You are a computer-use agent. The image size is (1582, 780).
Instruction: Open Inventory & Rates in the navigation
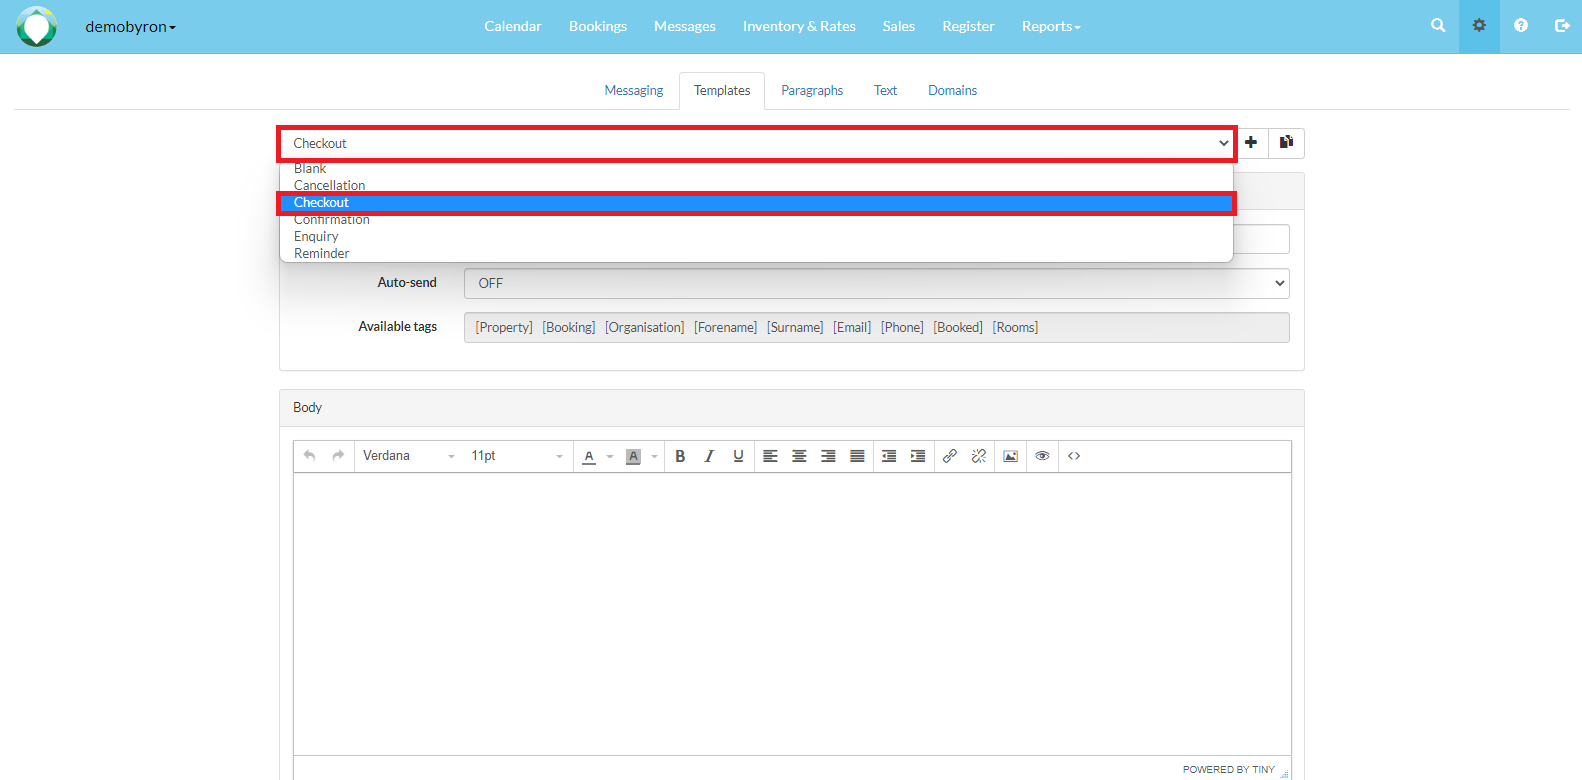coord(799,26)
